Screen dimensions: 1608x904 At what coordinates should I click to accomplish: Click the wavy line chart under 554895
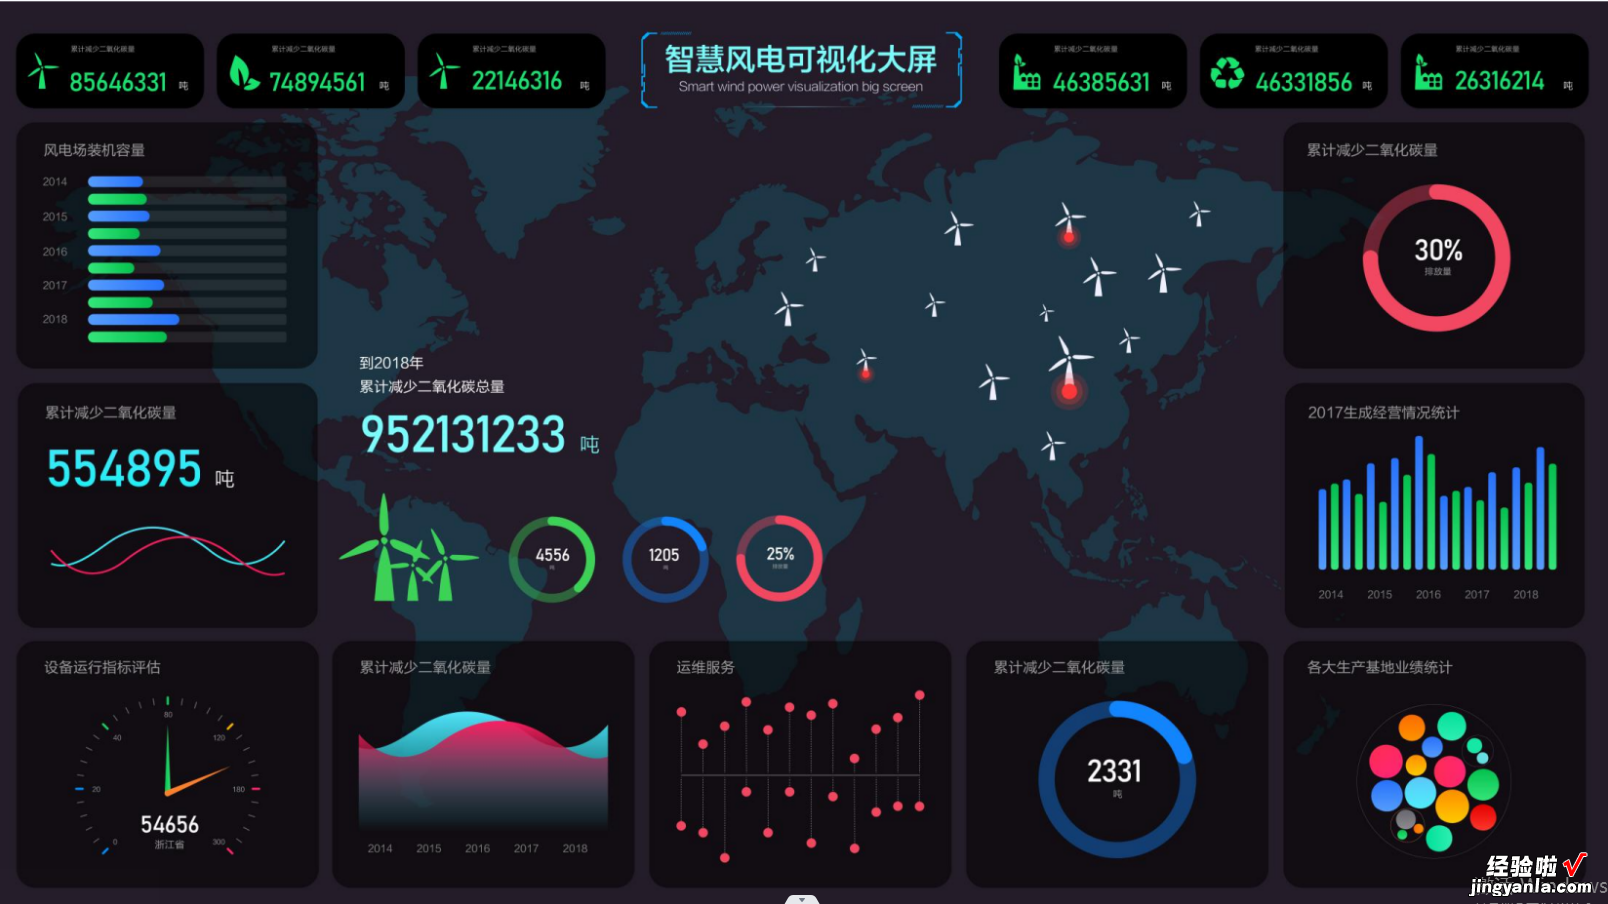tap(168, 550)
